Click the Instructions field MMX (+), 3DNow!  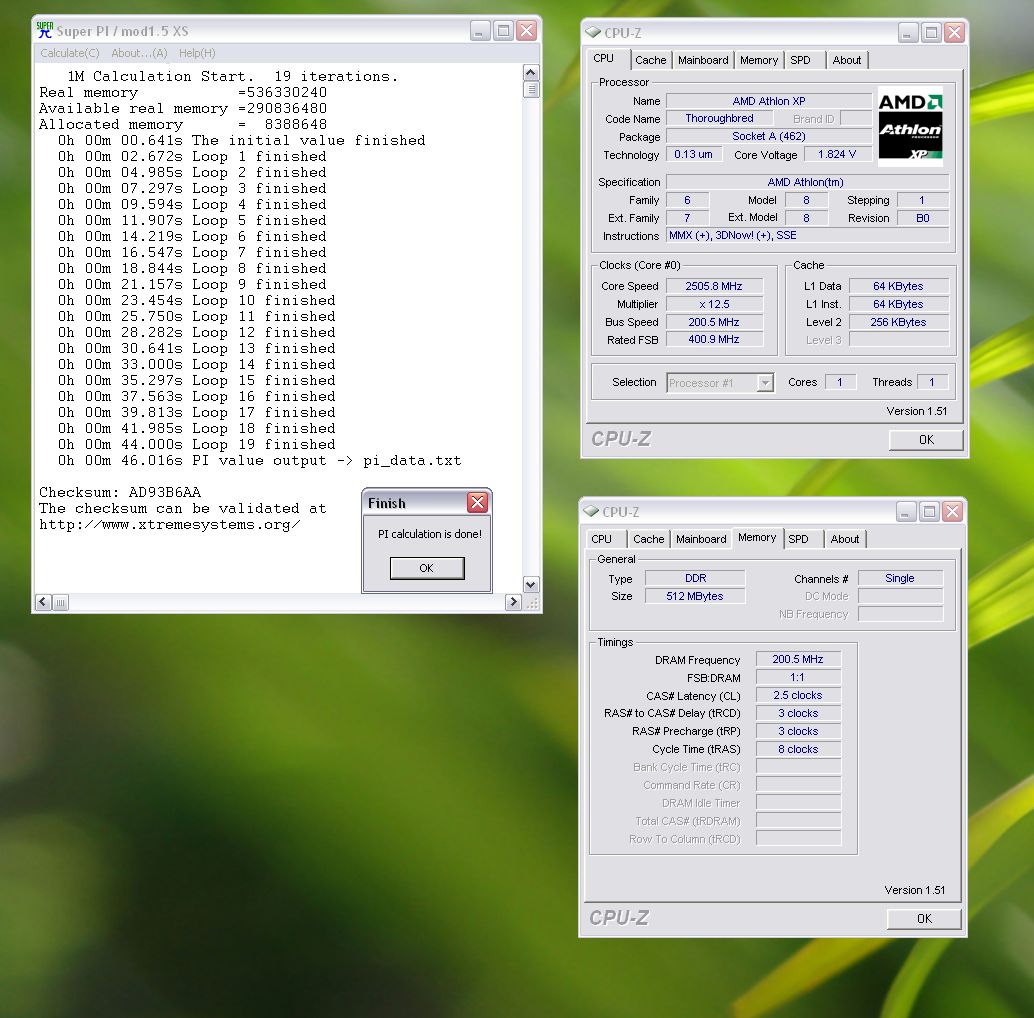pos(808,235)
